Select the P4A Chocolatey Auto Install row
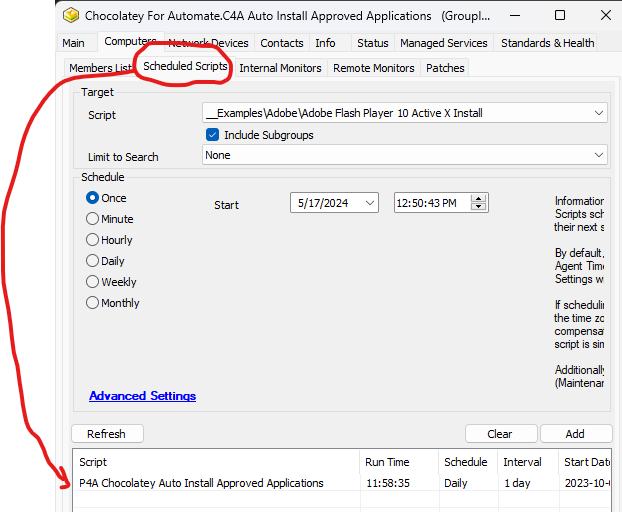Image resolution: width=622 pixels, height=512 pixels. pos(201,483)
